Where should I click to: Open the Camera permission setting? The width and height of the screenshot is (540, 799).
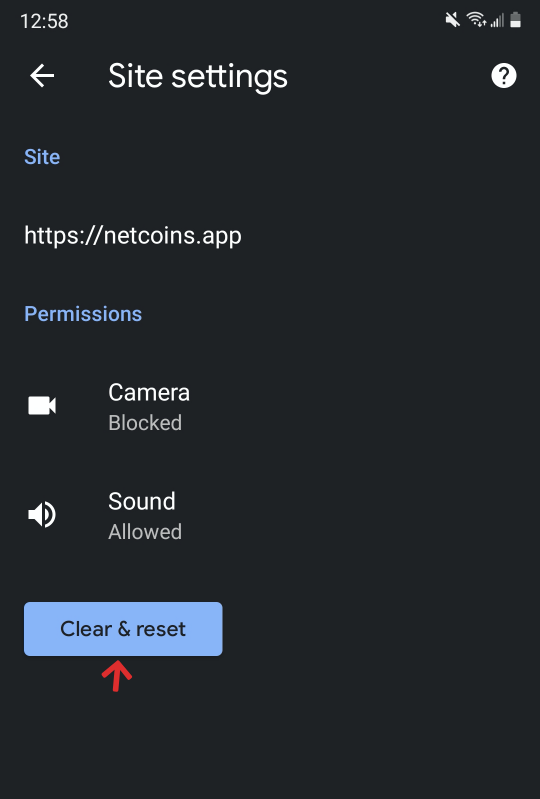[x=270, y=407]
